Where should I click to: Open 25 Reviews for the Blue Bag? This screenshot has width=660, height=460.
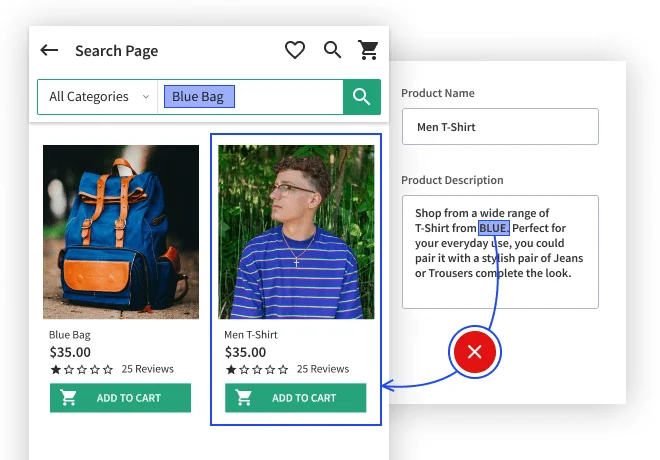pos(147,369)
